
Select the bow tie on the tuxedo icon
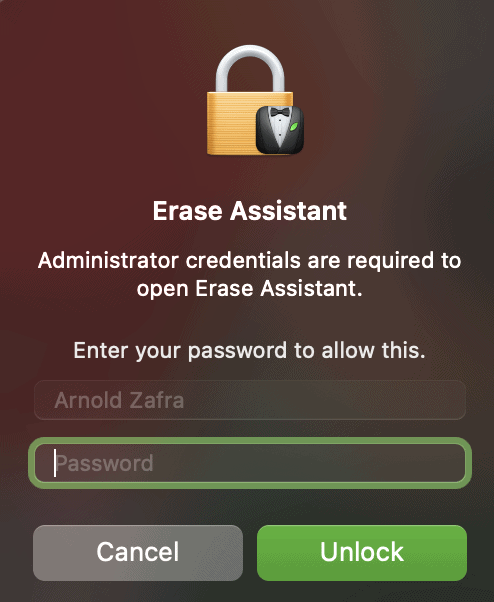pos(280,112)
